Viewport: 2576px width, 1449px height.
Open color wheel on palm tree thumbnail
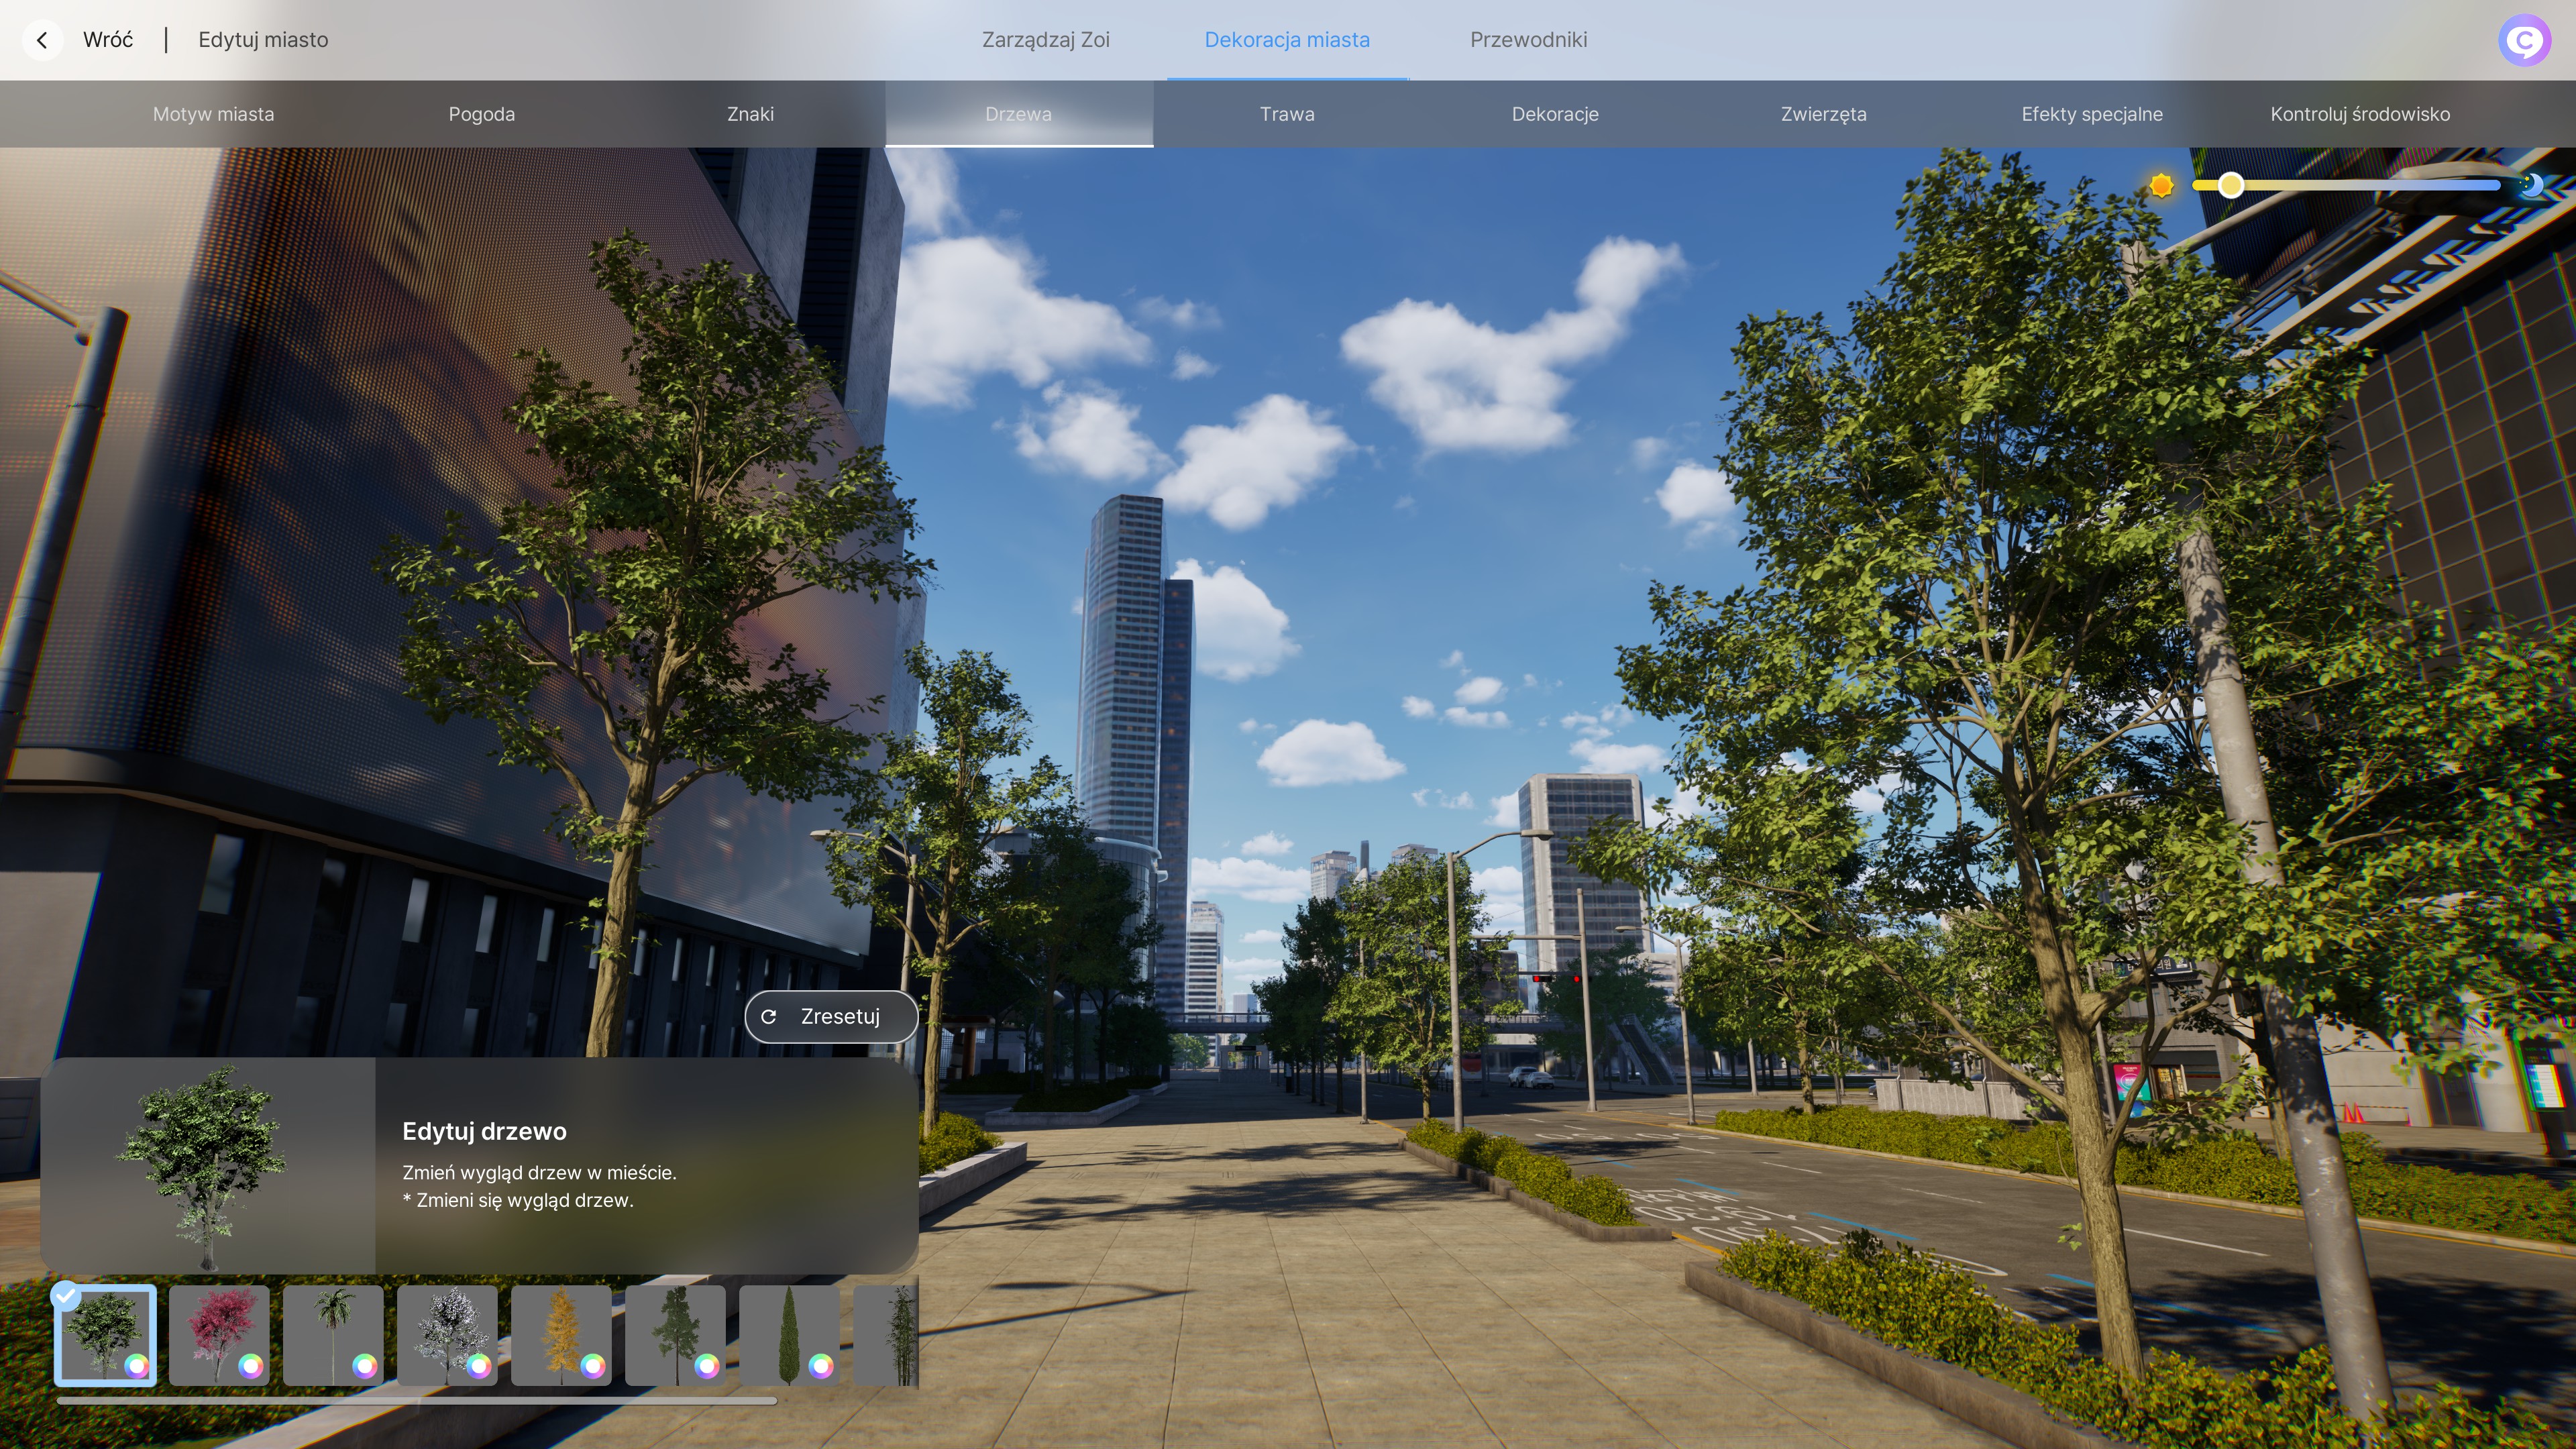click(x=365, y=1365)
